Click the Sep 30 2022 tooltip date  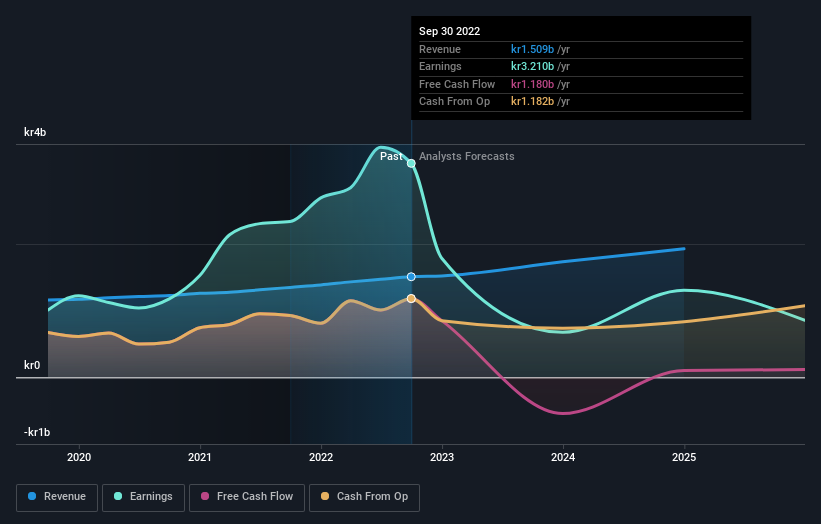pyautogui.click(x=449, y=31)
